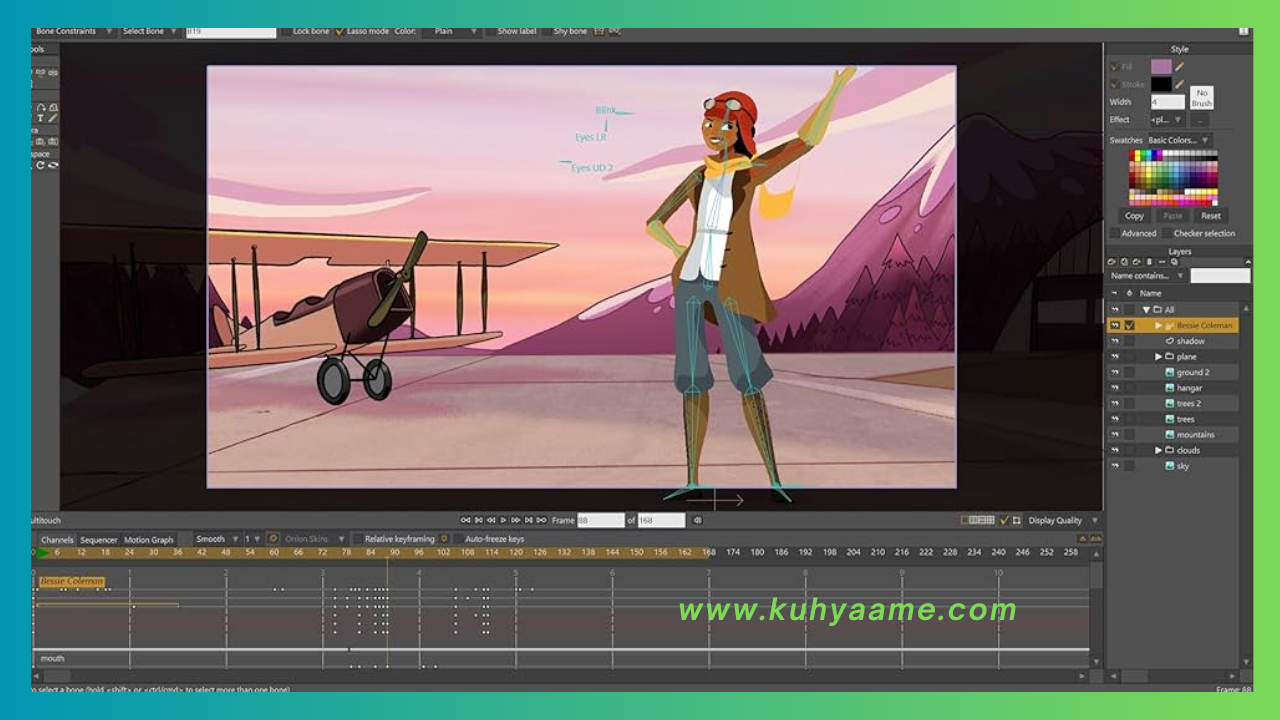The image size is (1280, 720).
Task: Hide the 'hangar' layer with eye toggle
Action: [x=1114, y=388]
